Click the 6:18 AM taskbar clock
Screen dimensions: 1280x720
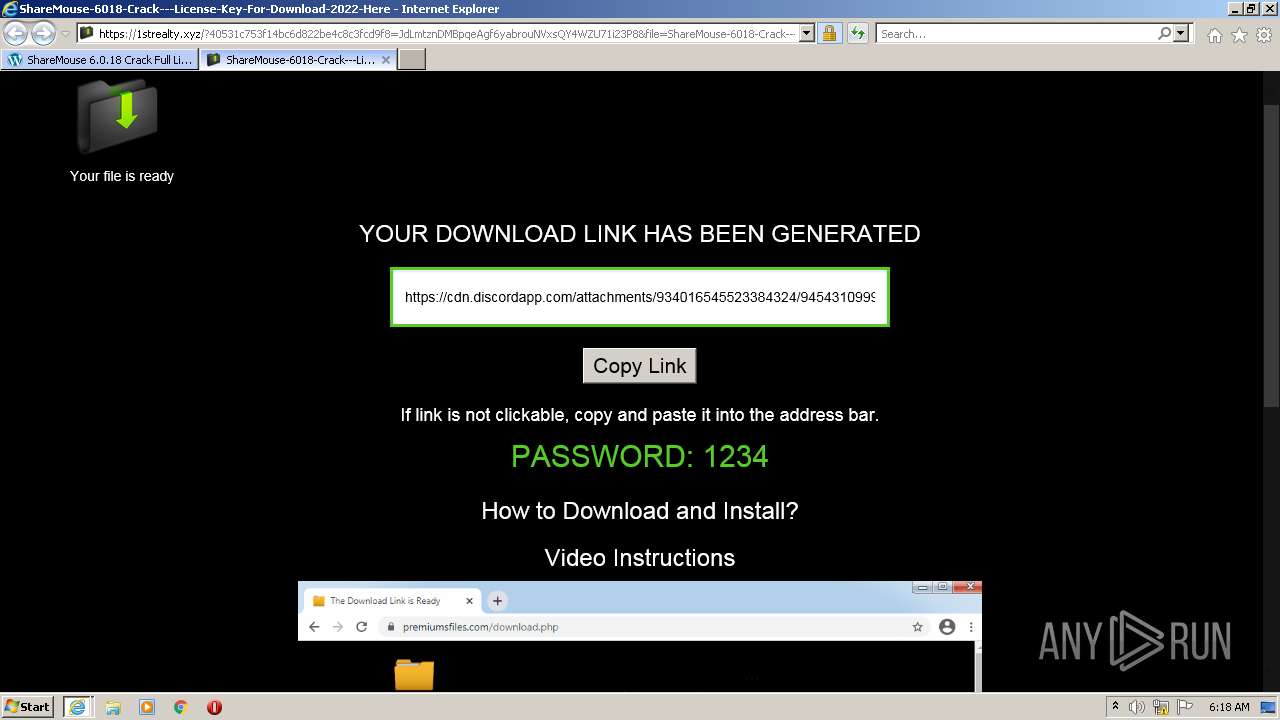pyautogui.click(x=1229, y=707)
